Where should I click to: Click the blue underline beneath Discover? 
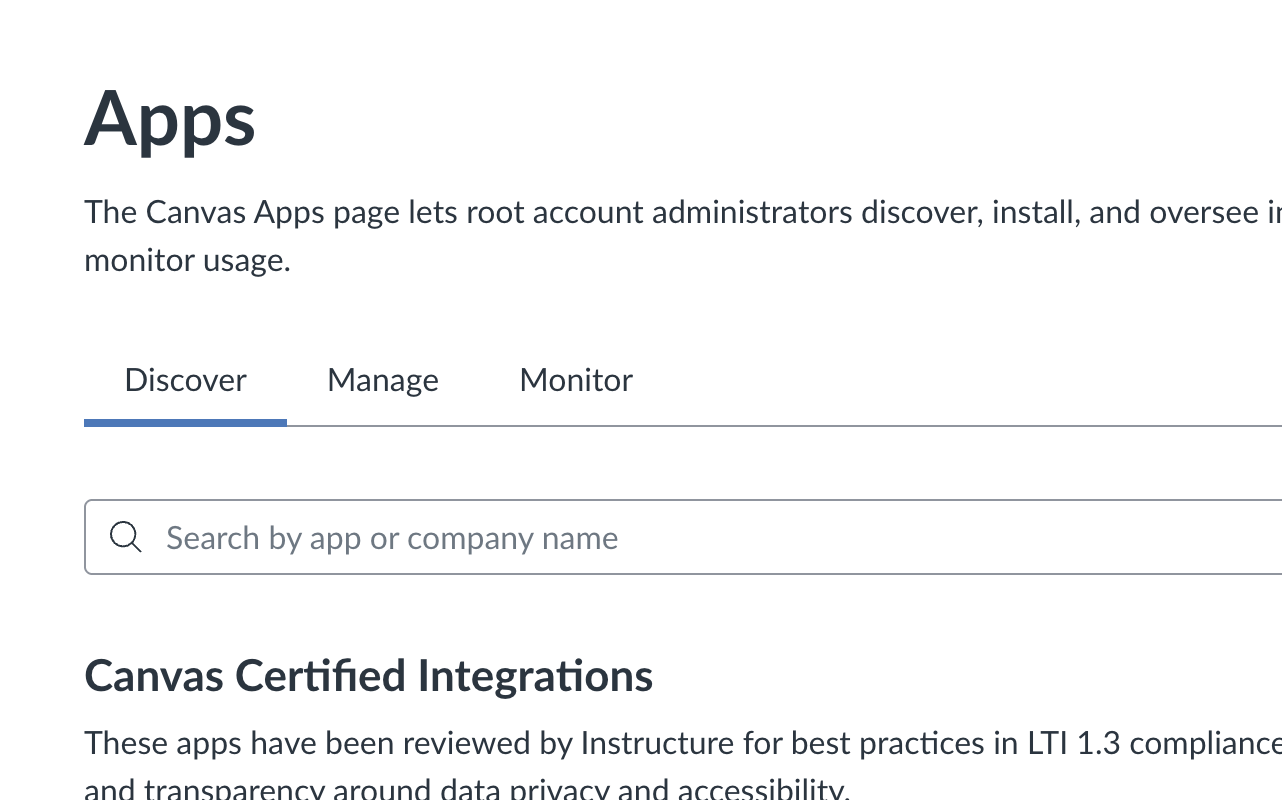185,424
